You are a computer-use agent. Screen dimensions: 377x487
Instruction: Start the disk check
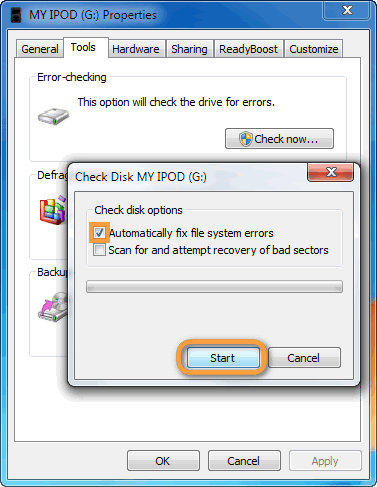(x=223, y=358)
